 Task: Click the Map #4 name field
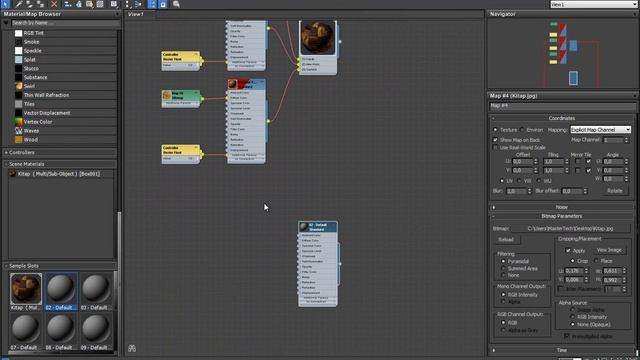coord(562,106)
